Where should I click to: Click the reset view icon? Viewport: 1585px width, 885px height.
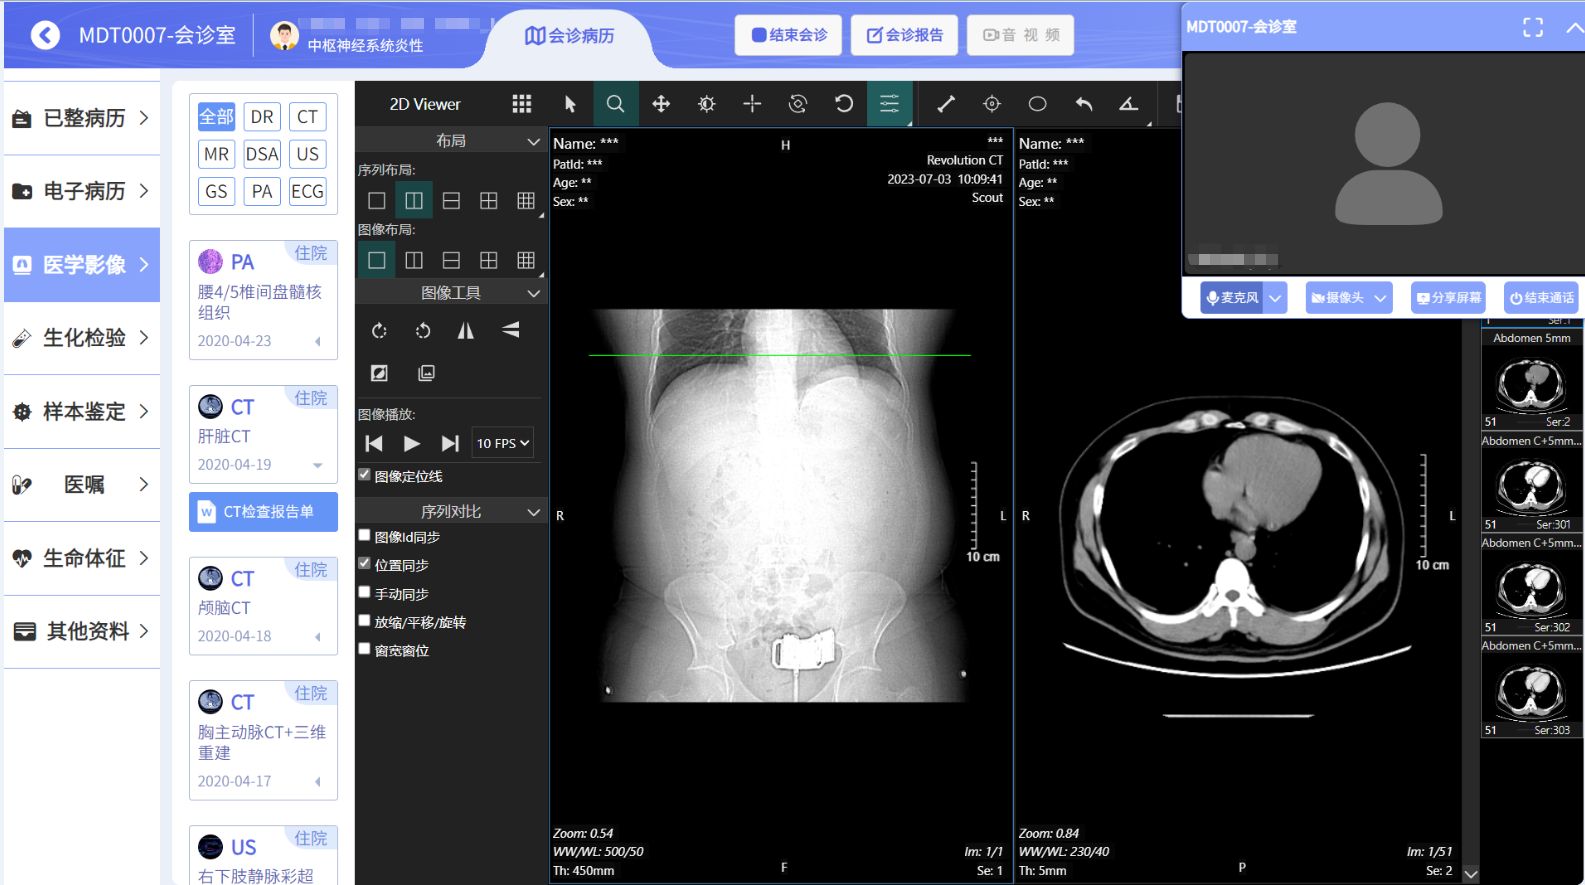click(843, 104)
